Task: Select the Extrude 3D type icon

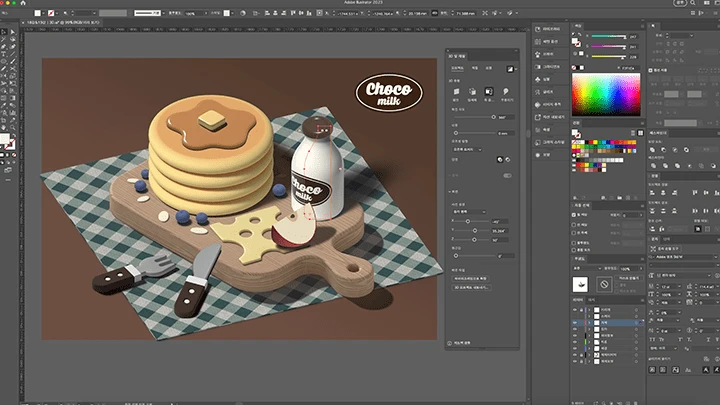Action: (472, 92)
